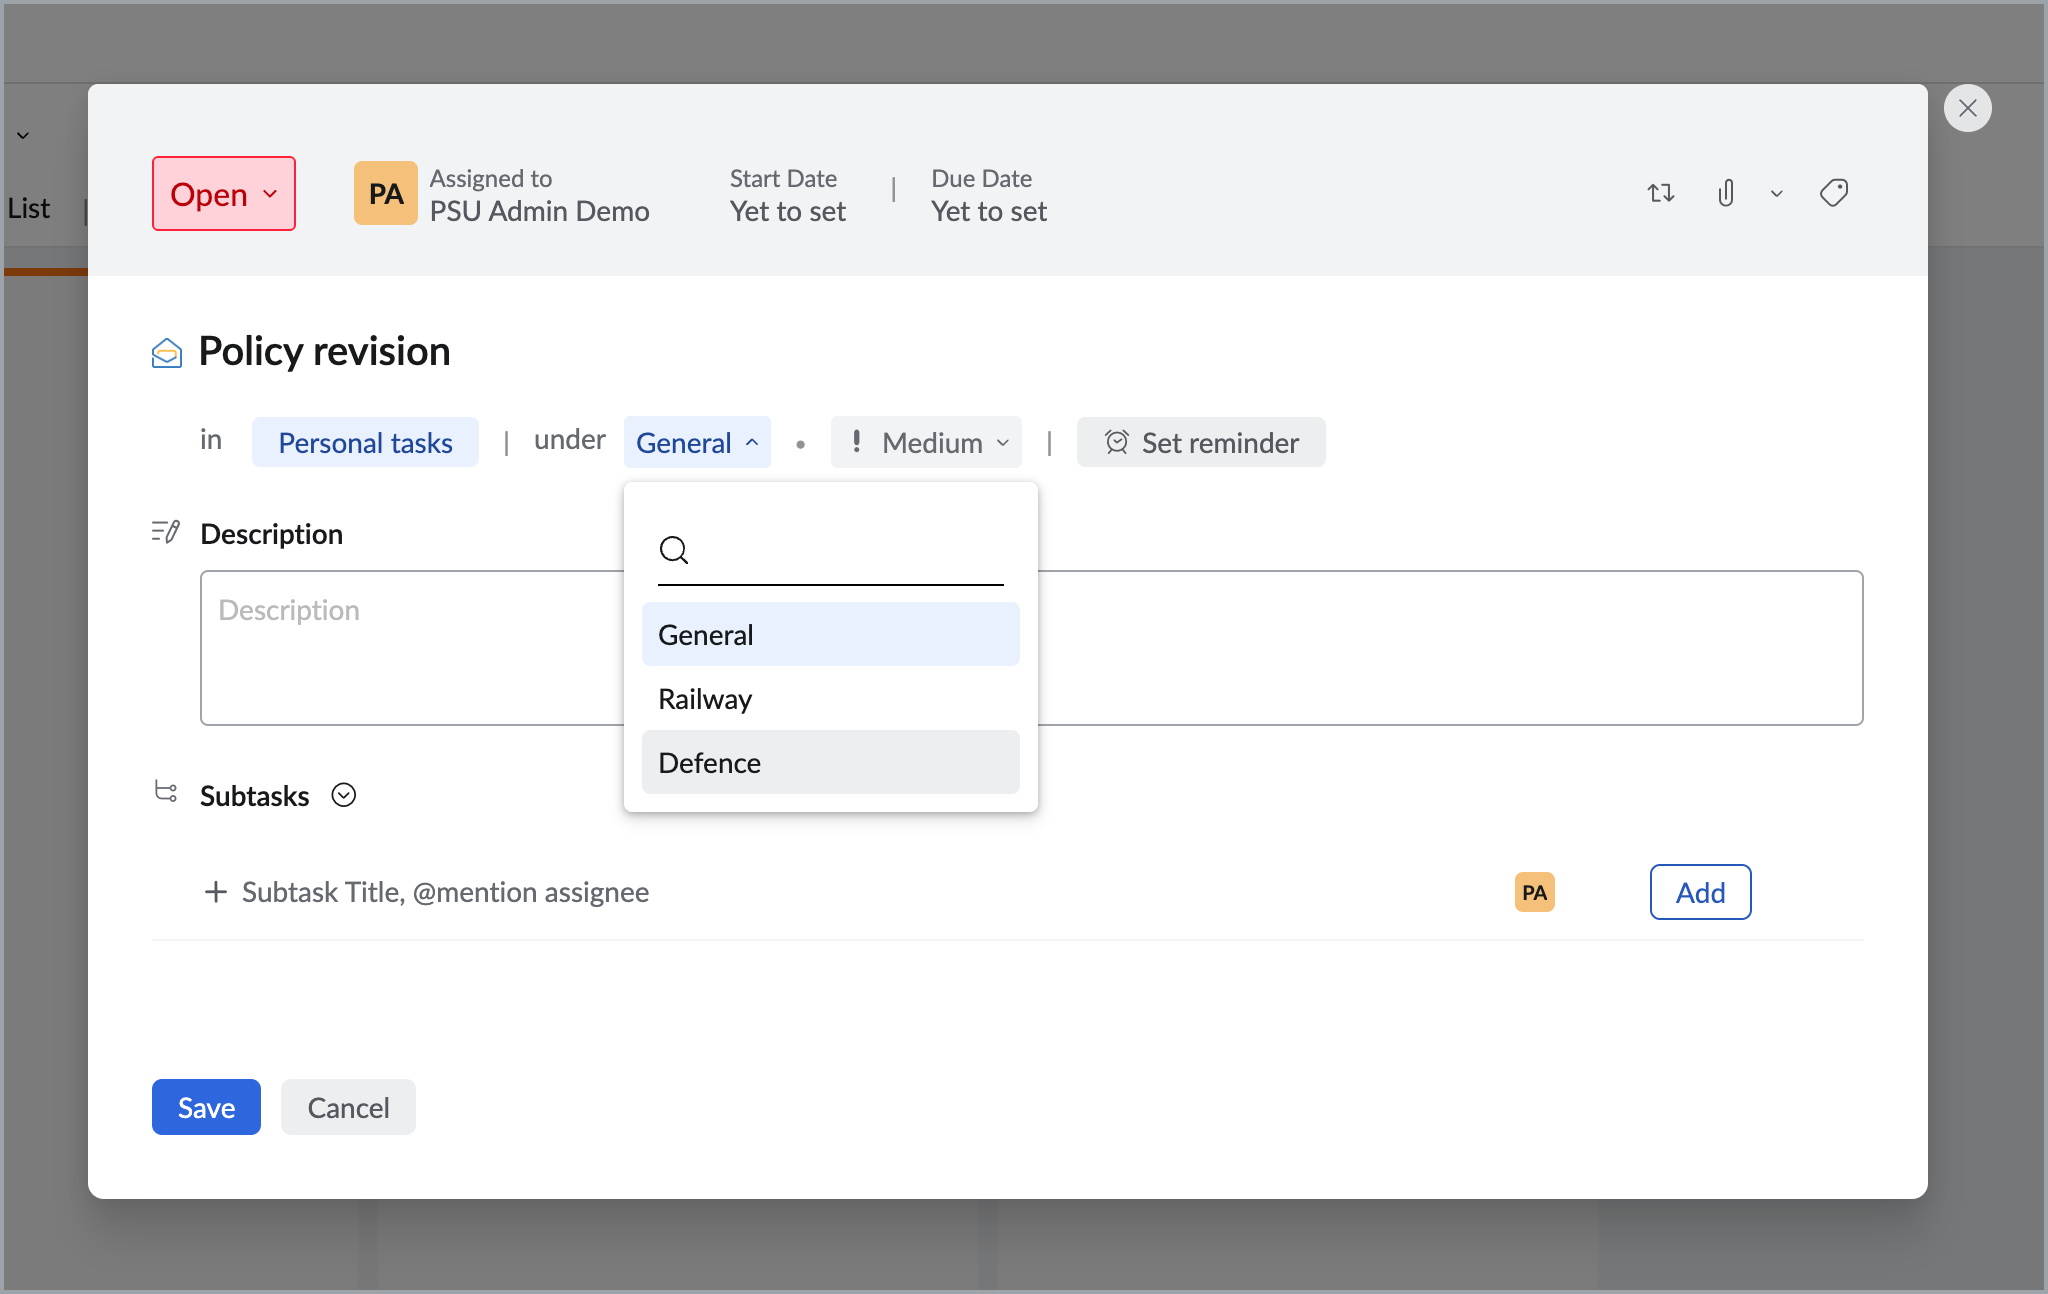Screen dimensions: 2048x1294
Task: Change assignee PSU Admin Demo
Action: [539, 211]
